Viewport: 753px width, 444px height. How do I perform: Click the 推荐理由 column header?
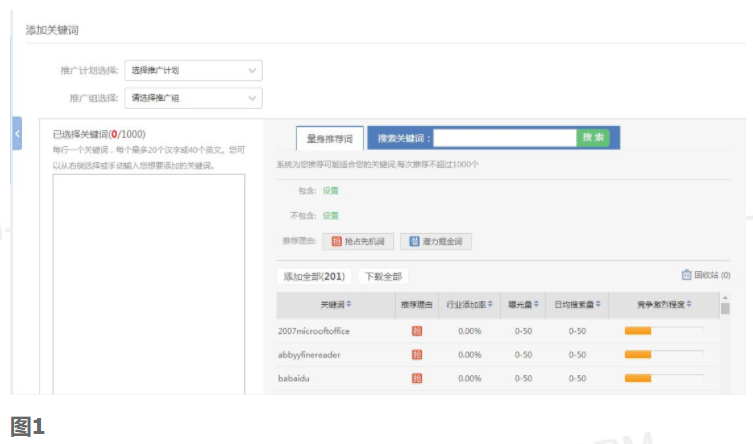[416, 304]
